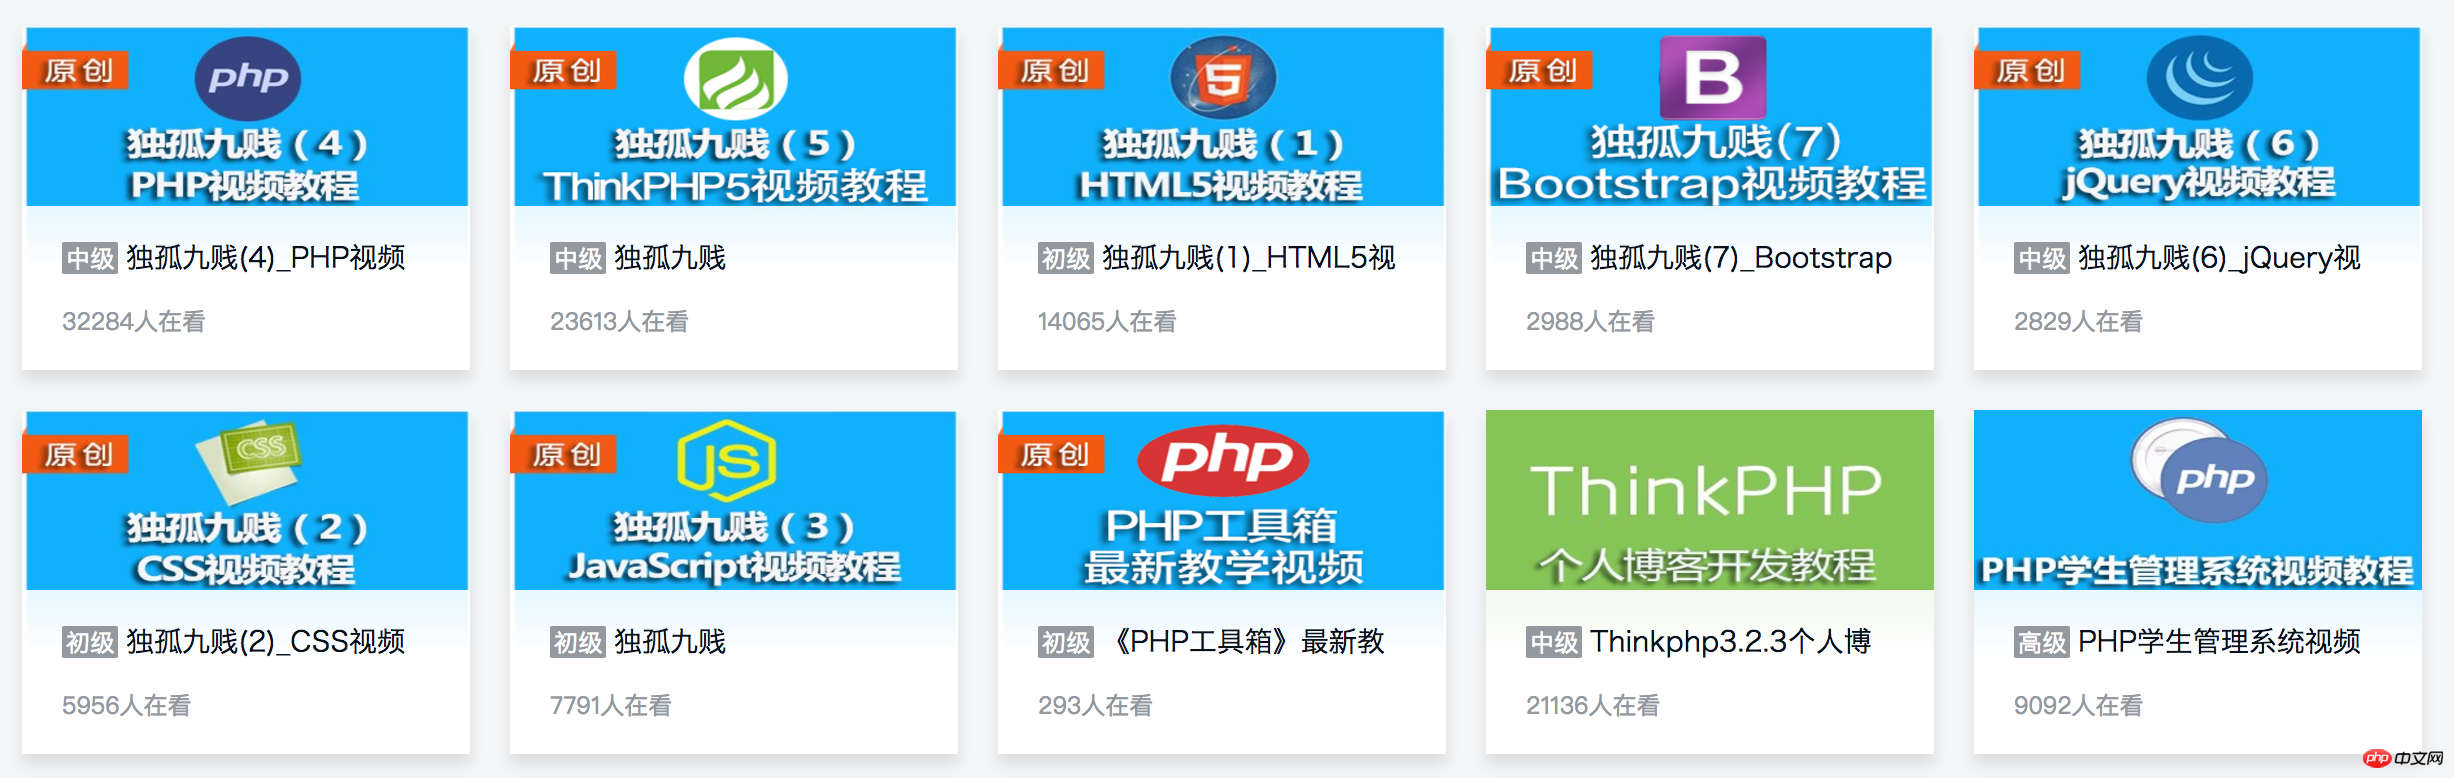Click the PHP elephant logo on course (4)
The width and height of the screenshot is (2454, 778).
pyautogui.click(x=247, y=78)
